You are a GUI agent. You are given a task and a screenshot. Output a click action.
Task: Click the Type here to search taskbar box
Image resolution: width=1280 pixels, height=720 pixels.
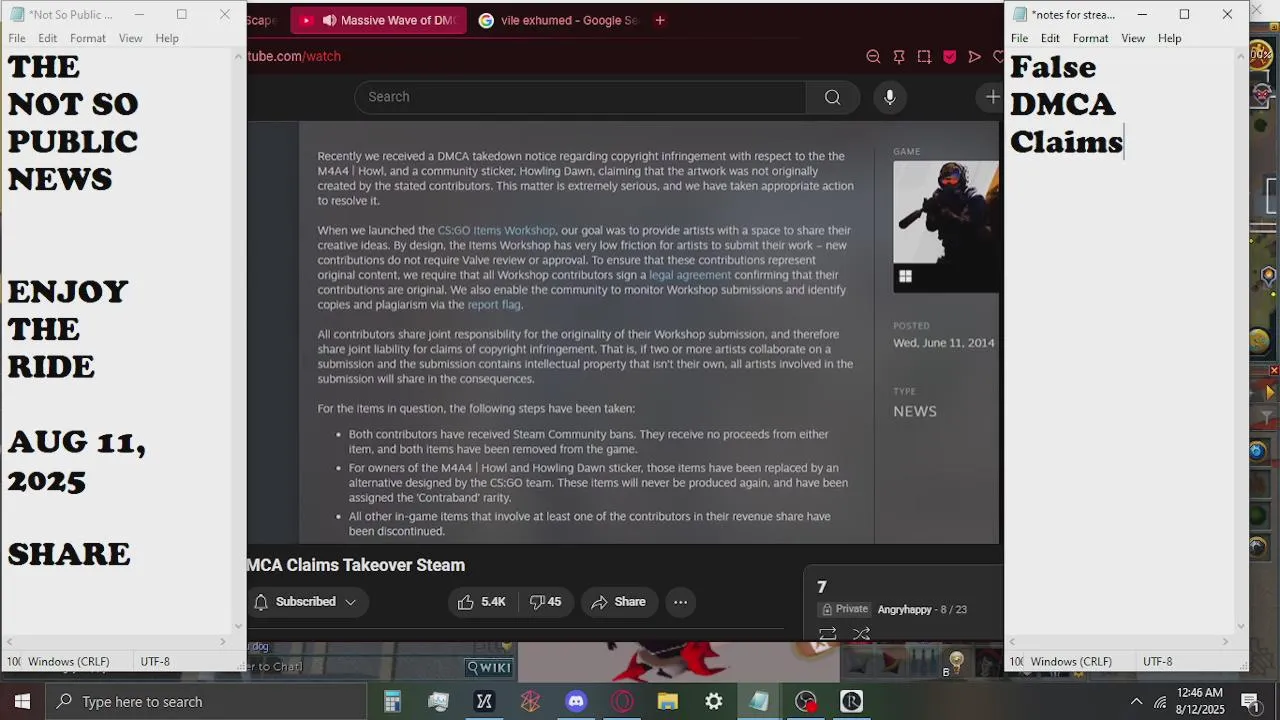(x=207, y=702)
